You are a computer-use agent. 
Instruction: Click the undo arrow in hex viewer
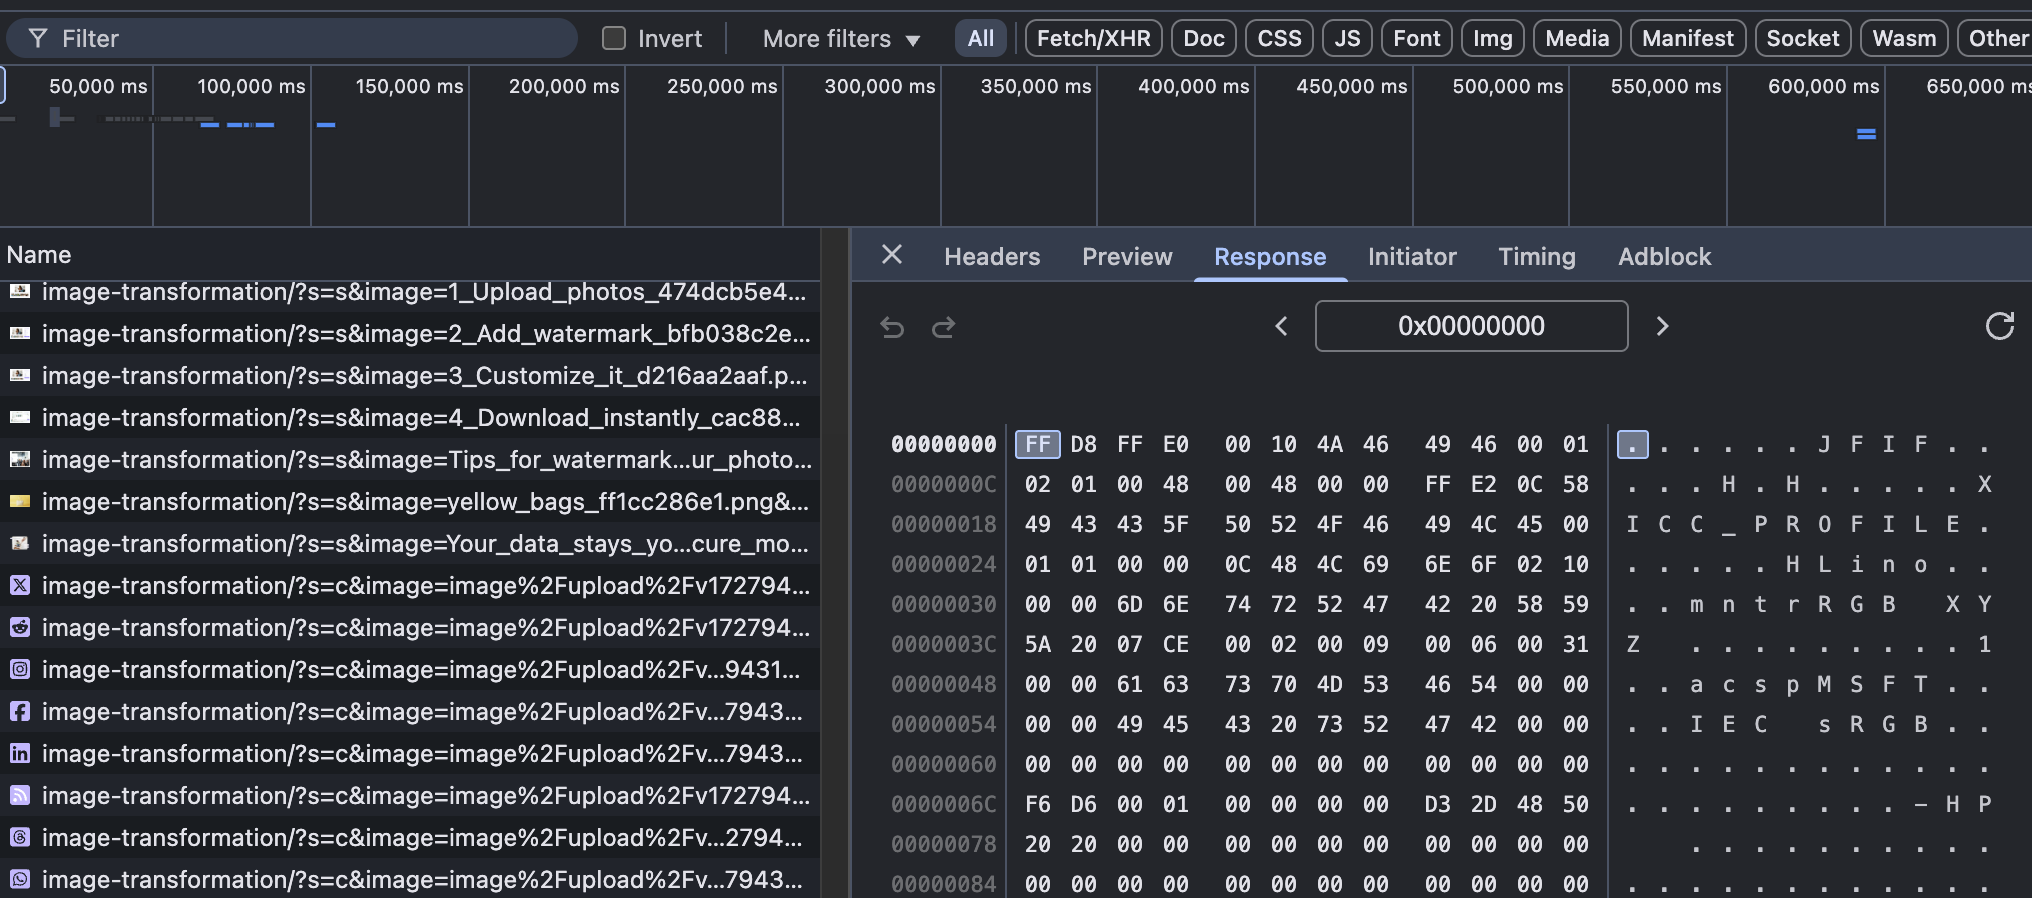(x=892, y=327)
